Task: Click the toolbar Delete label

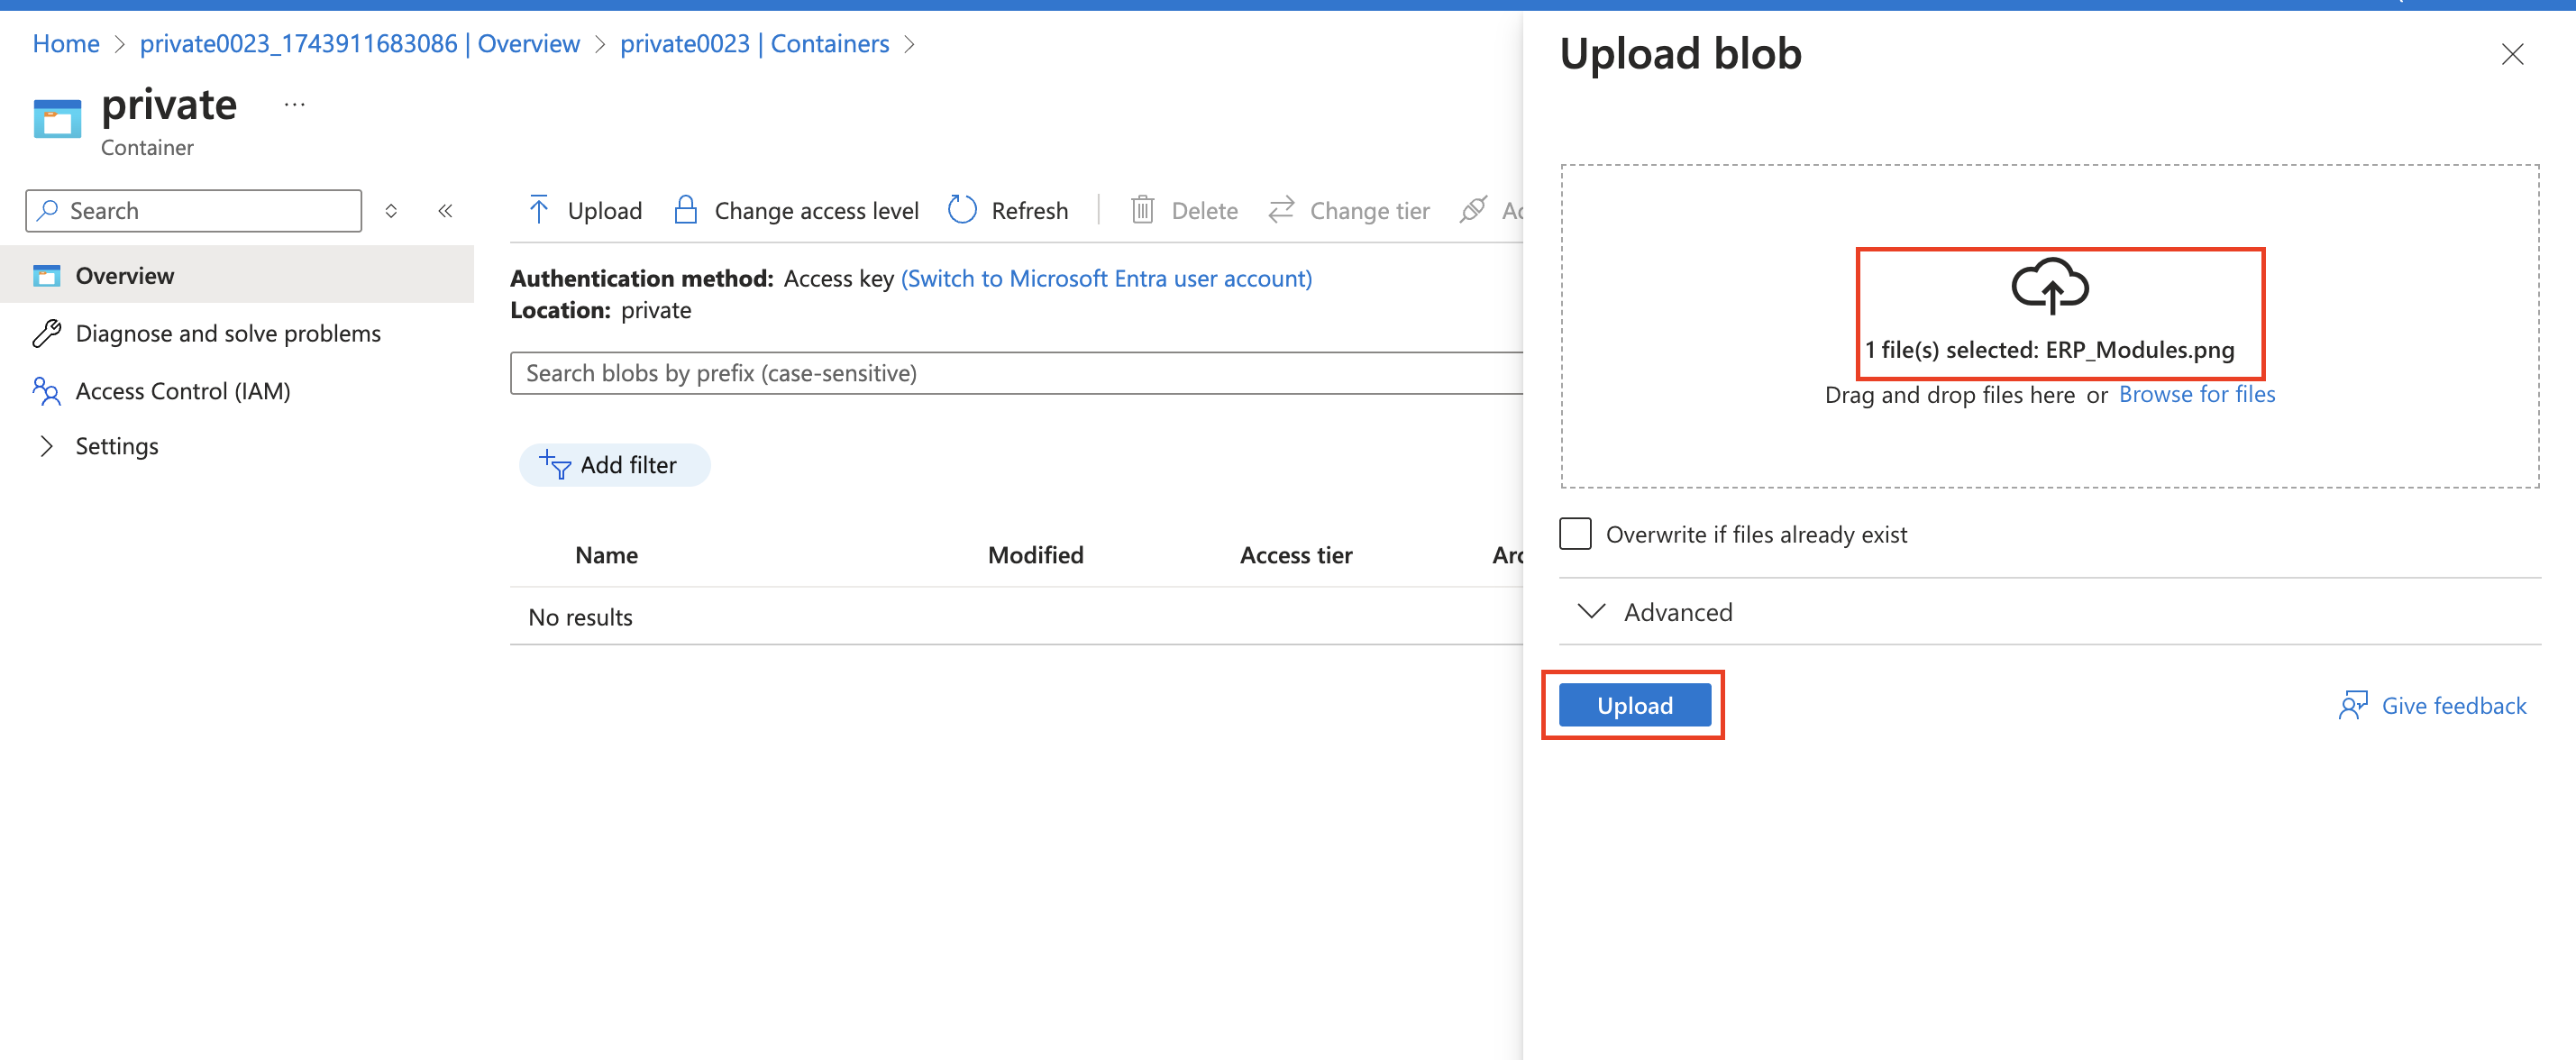Action: click(x=1204, y=210)
